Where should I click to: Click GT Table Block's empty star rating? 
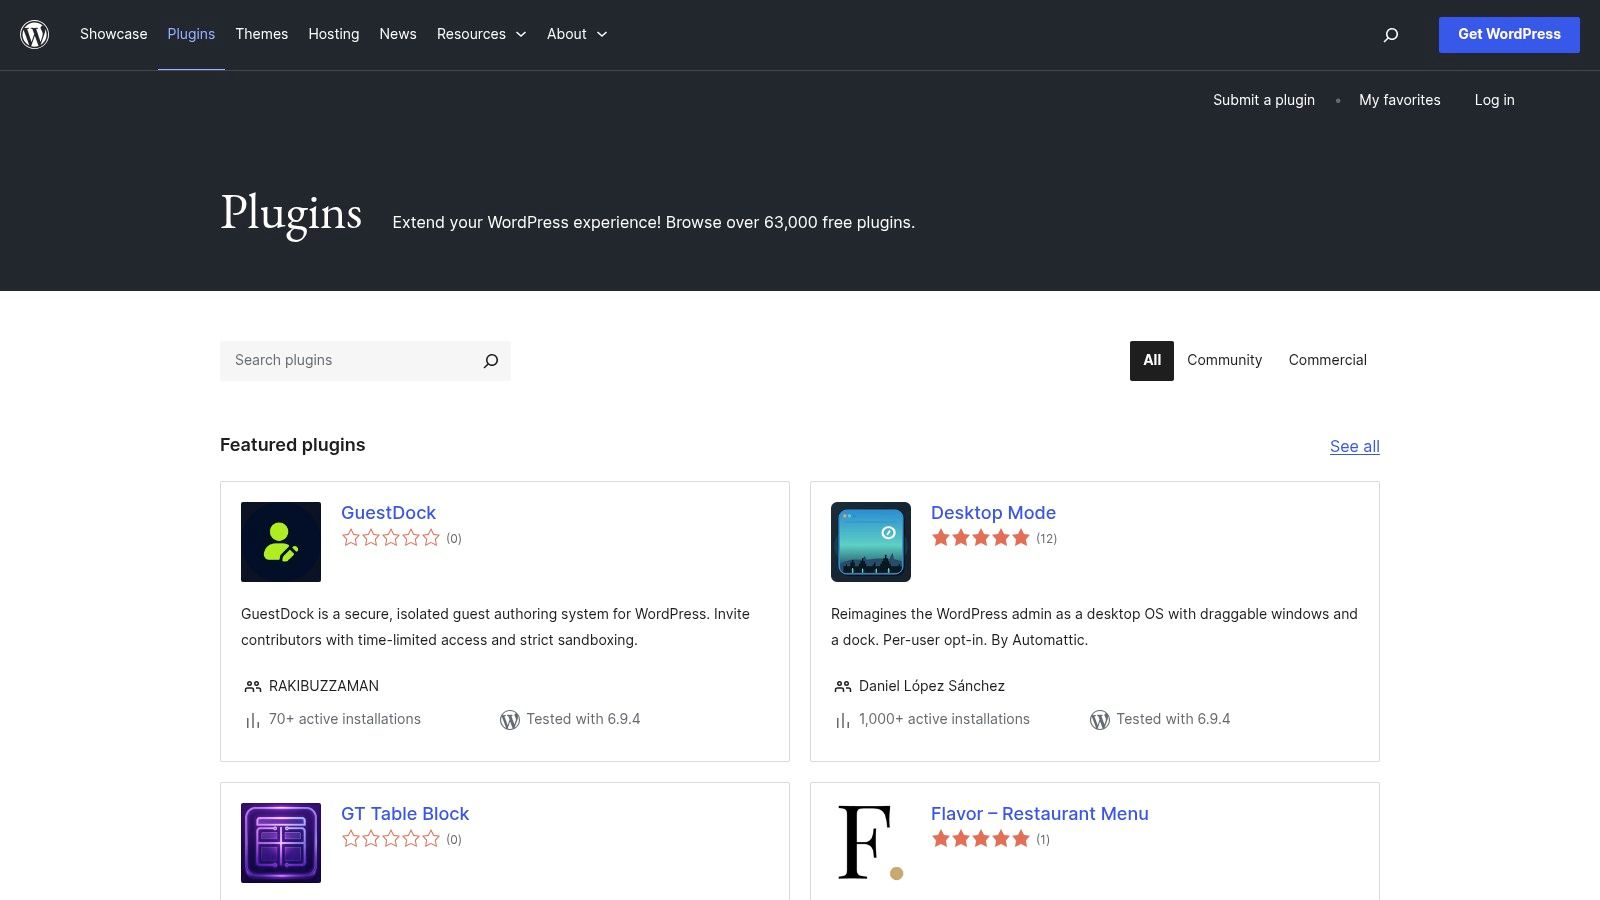click(391, 839)
